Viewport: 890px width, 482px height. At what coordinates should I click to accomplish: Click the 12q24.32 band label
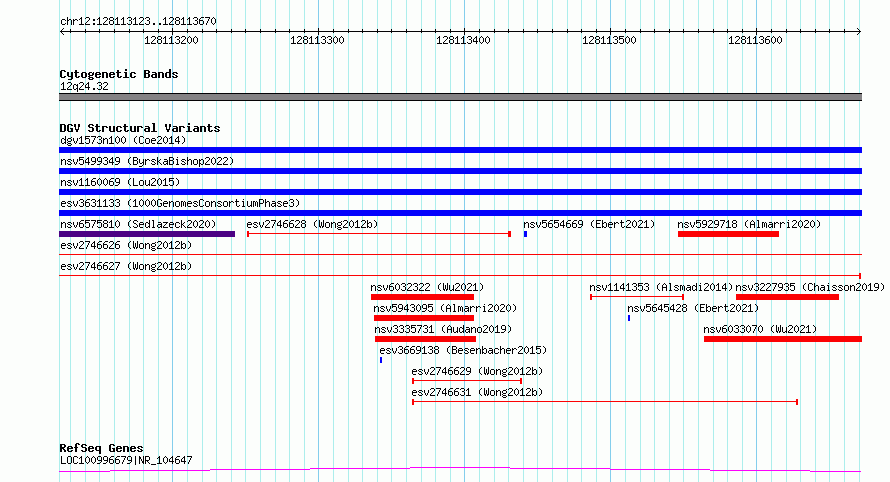pyautogui.click(x=84, y=86)
